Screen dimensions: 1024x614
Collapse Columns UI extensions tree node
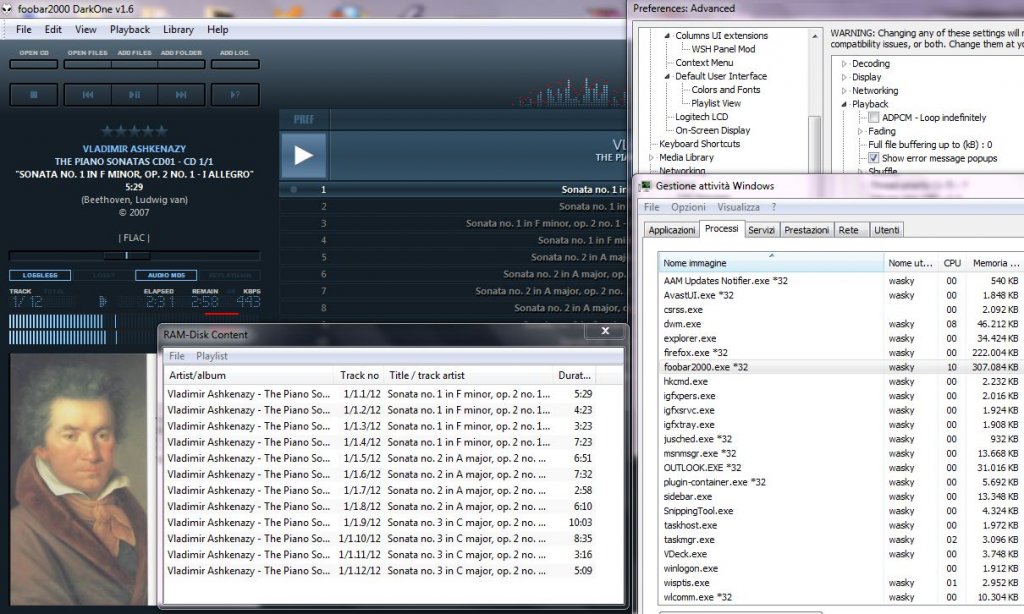[x=667, y=36]
